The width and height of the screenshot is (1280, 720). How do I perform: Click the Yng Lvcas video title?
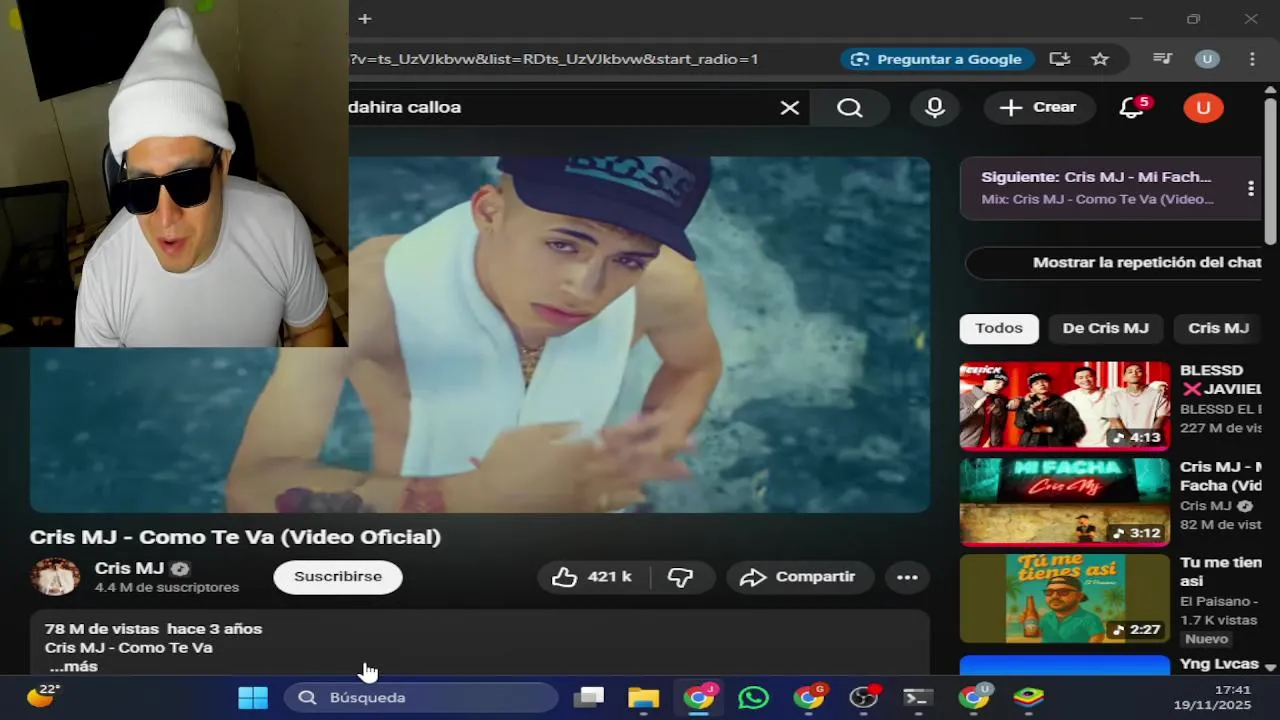[x=1218, y=664]
